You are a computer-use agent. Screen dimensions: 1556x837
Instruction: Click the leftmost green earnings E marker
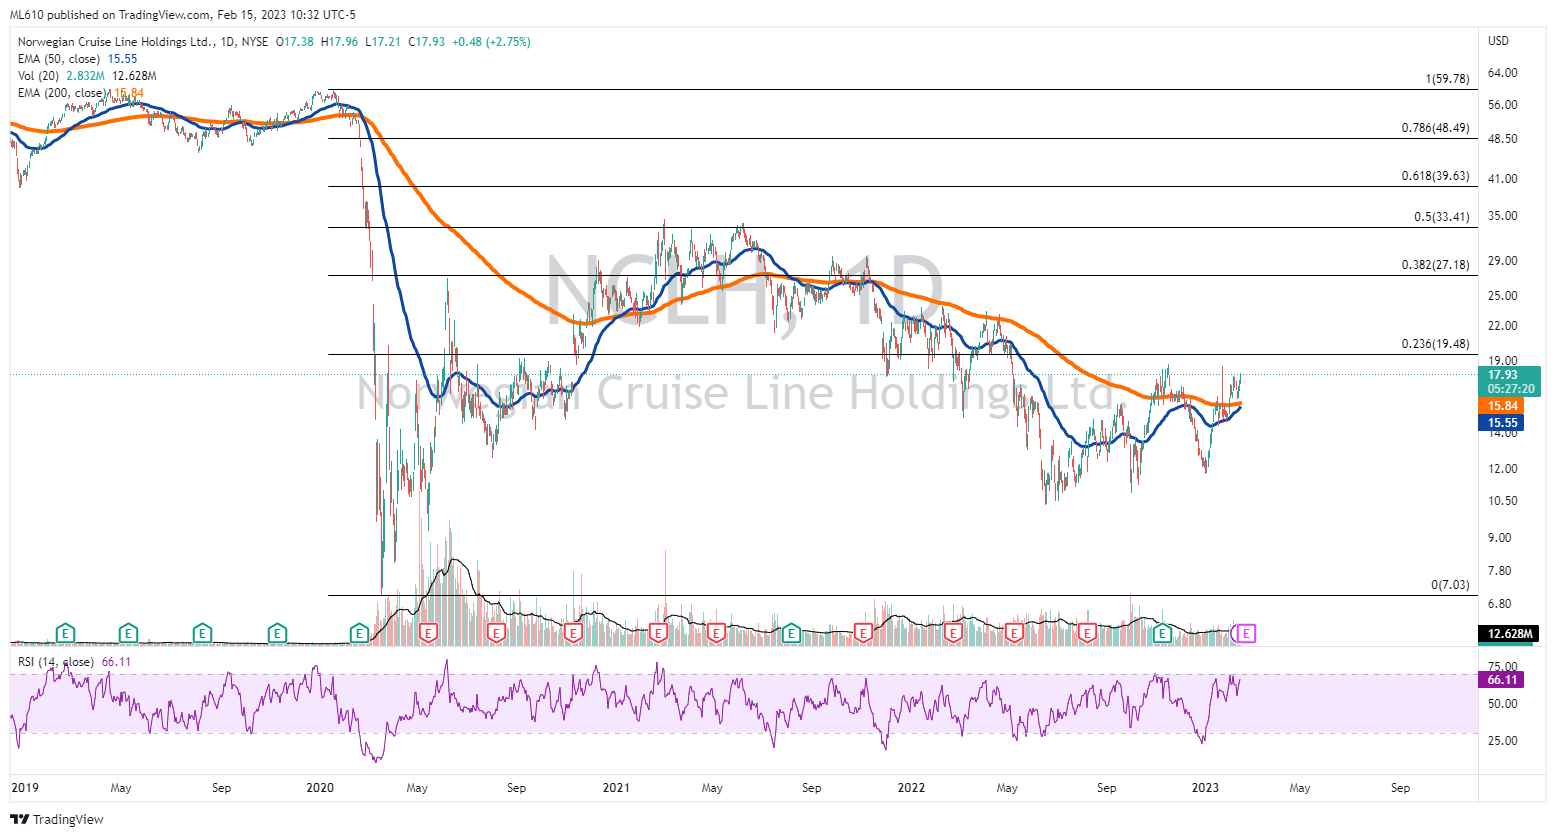point(65,633)
